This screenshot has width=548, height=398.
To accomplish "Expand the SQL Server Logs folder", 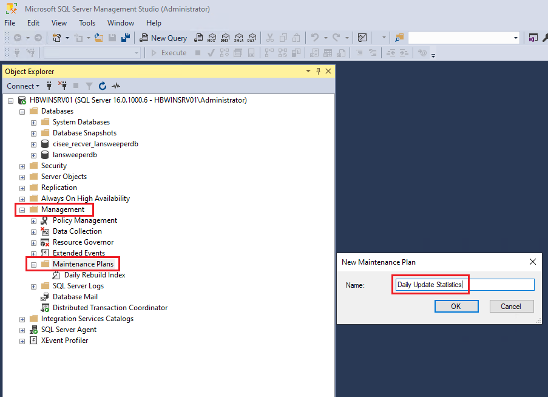I will pyautogui.click(x=34, y=287).
